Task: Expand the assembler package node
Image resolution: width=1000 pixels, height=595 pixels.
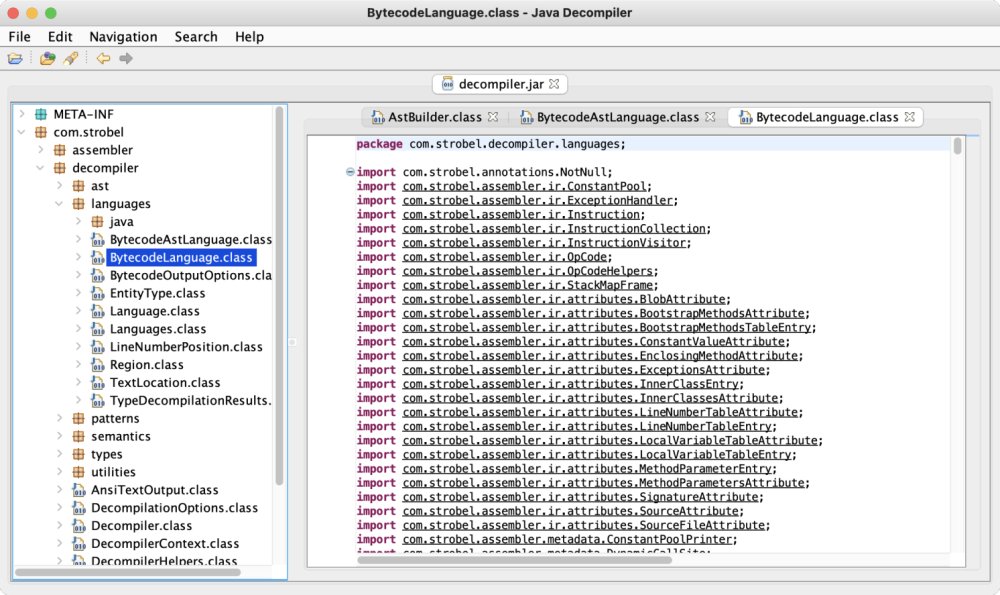Action: pos(41,150)
